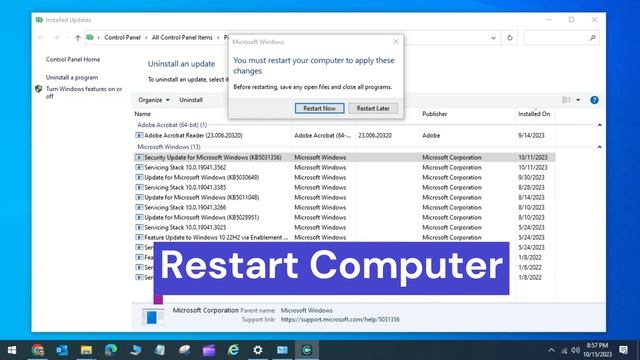Collapse the Adobe Acrobat (64-bit) group
Image resolution: width=640 pixels, height=360 pixels.
pos(600,125)
